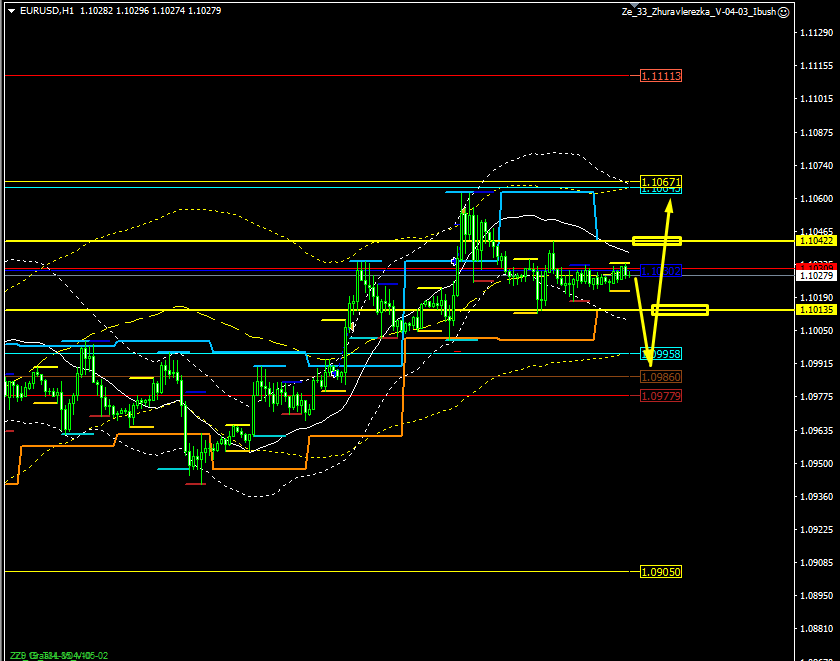Image resolution: width=840 pixels, height=661 pixels.
Task: Click the blue 1.10302 price label
Action: (661, 271)
